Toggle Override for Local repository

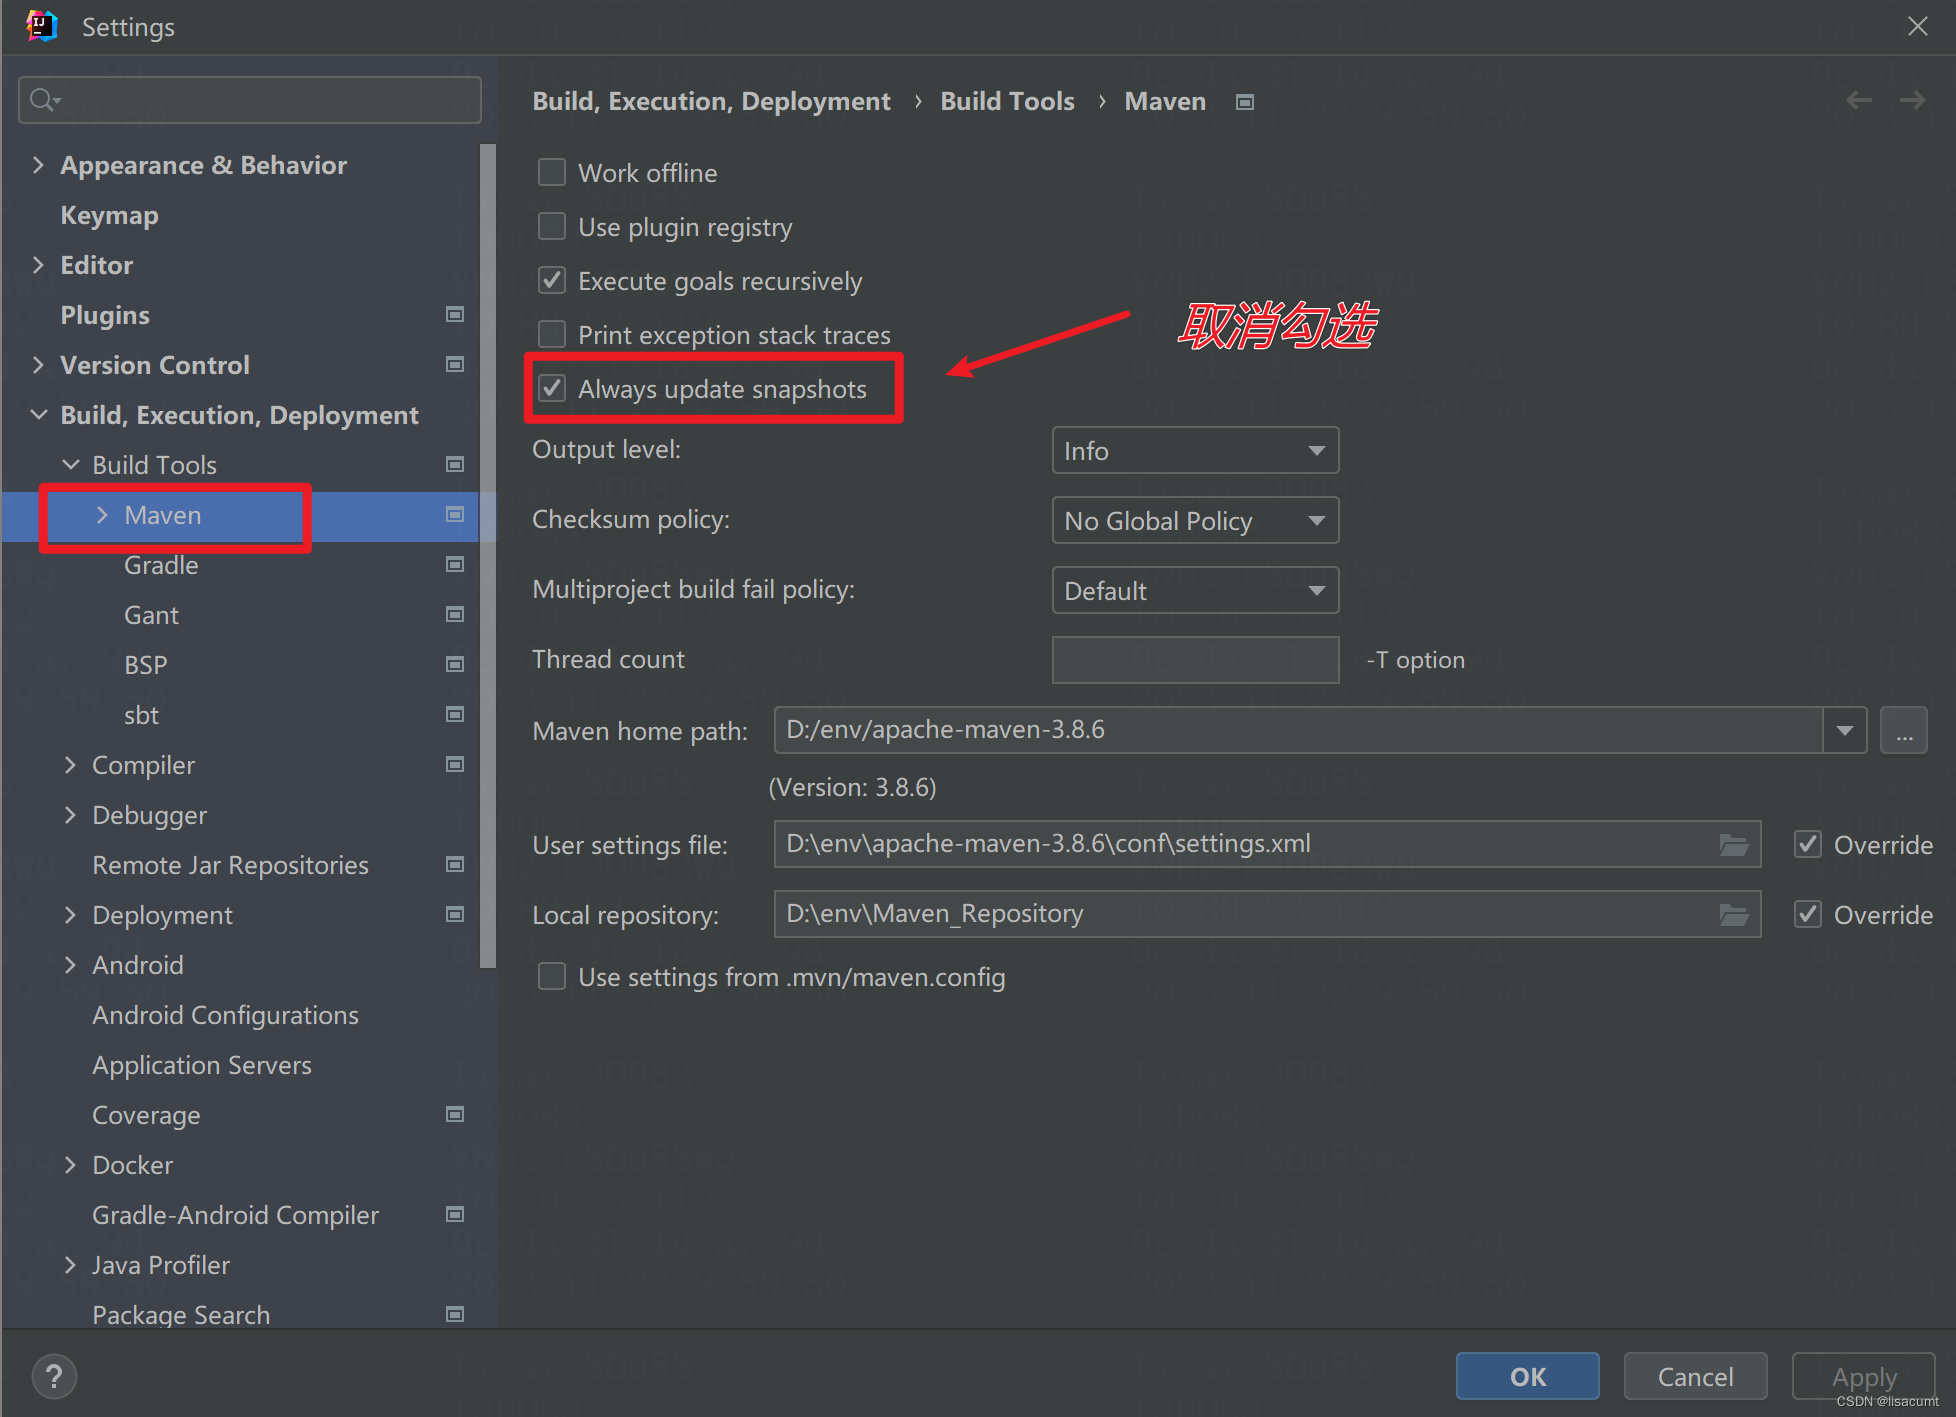pyautogui.click(x=1808, y=915)
